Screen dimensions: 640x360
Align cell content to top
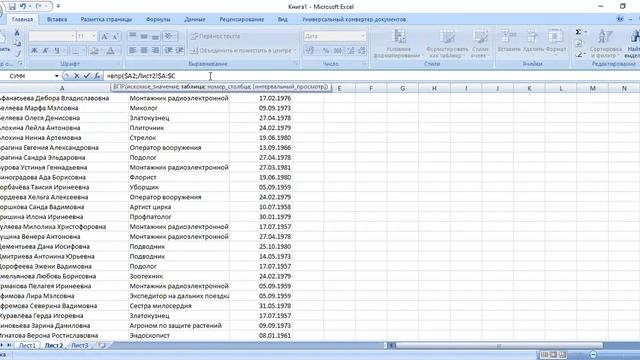133,36
